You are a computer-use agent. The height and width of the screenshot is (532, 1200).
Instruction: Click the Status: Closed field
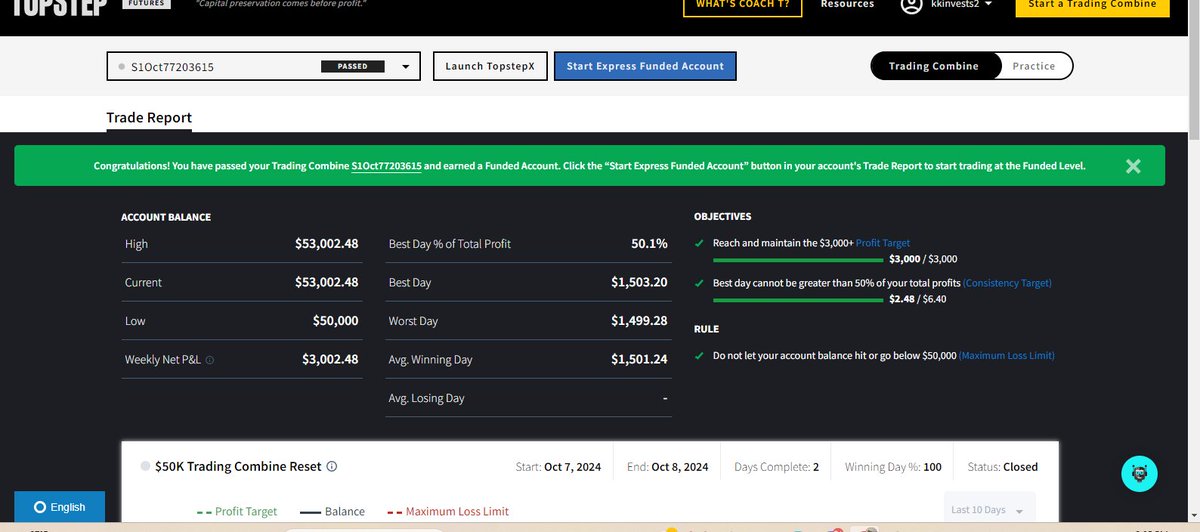point(1002,467)
